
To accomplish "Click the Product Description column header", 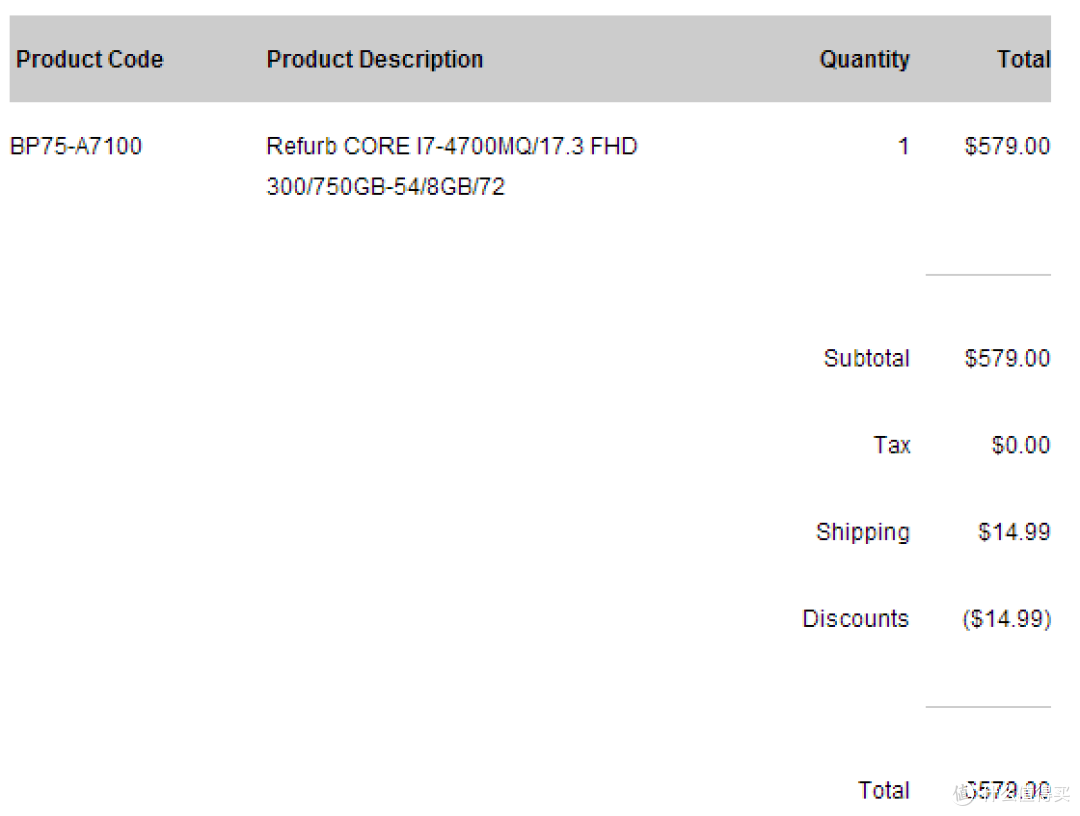I will 375,59.
